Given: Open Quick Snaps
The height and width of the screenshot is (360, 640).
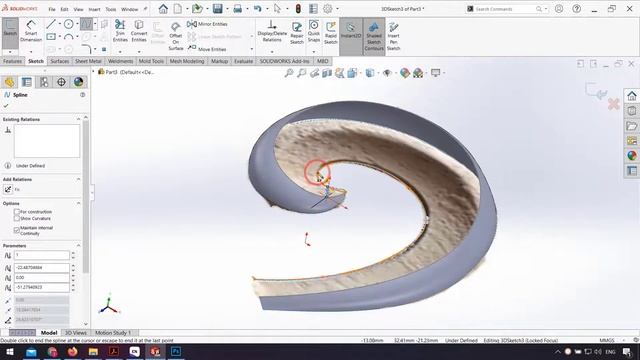Looking at the screenshot, I should pos(313,31).
